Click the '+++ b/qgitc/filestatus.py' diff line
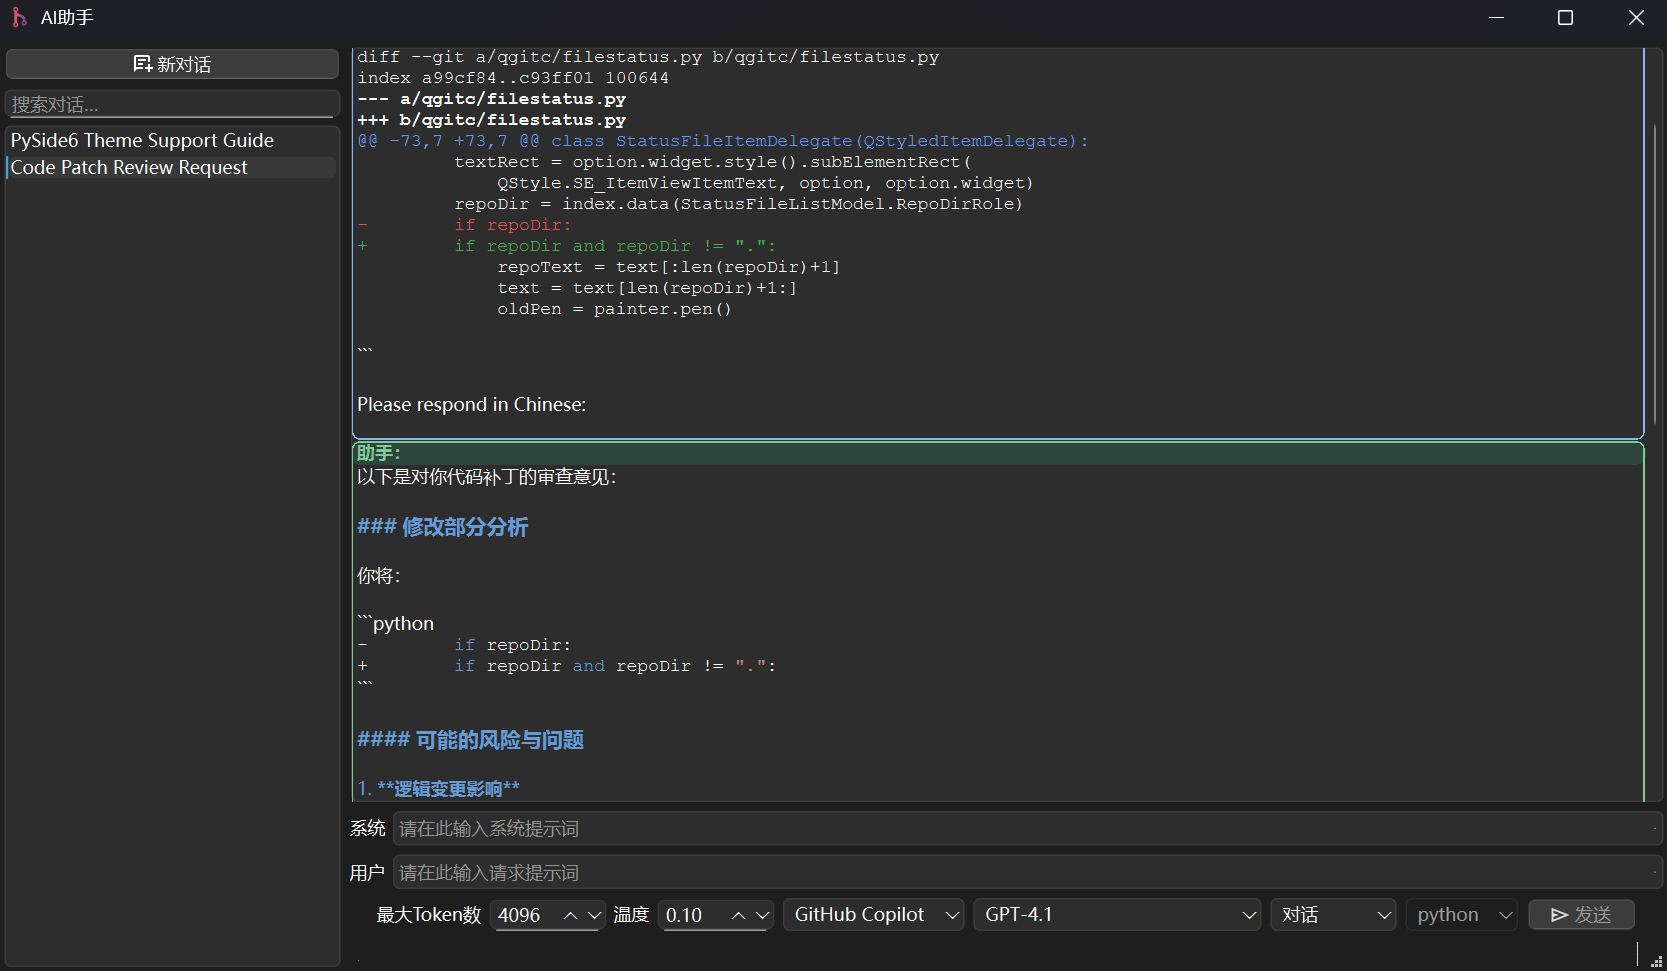Screen dimensions: 1667x971 491,120
